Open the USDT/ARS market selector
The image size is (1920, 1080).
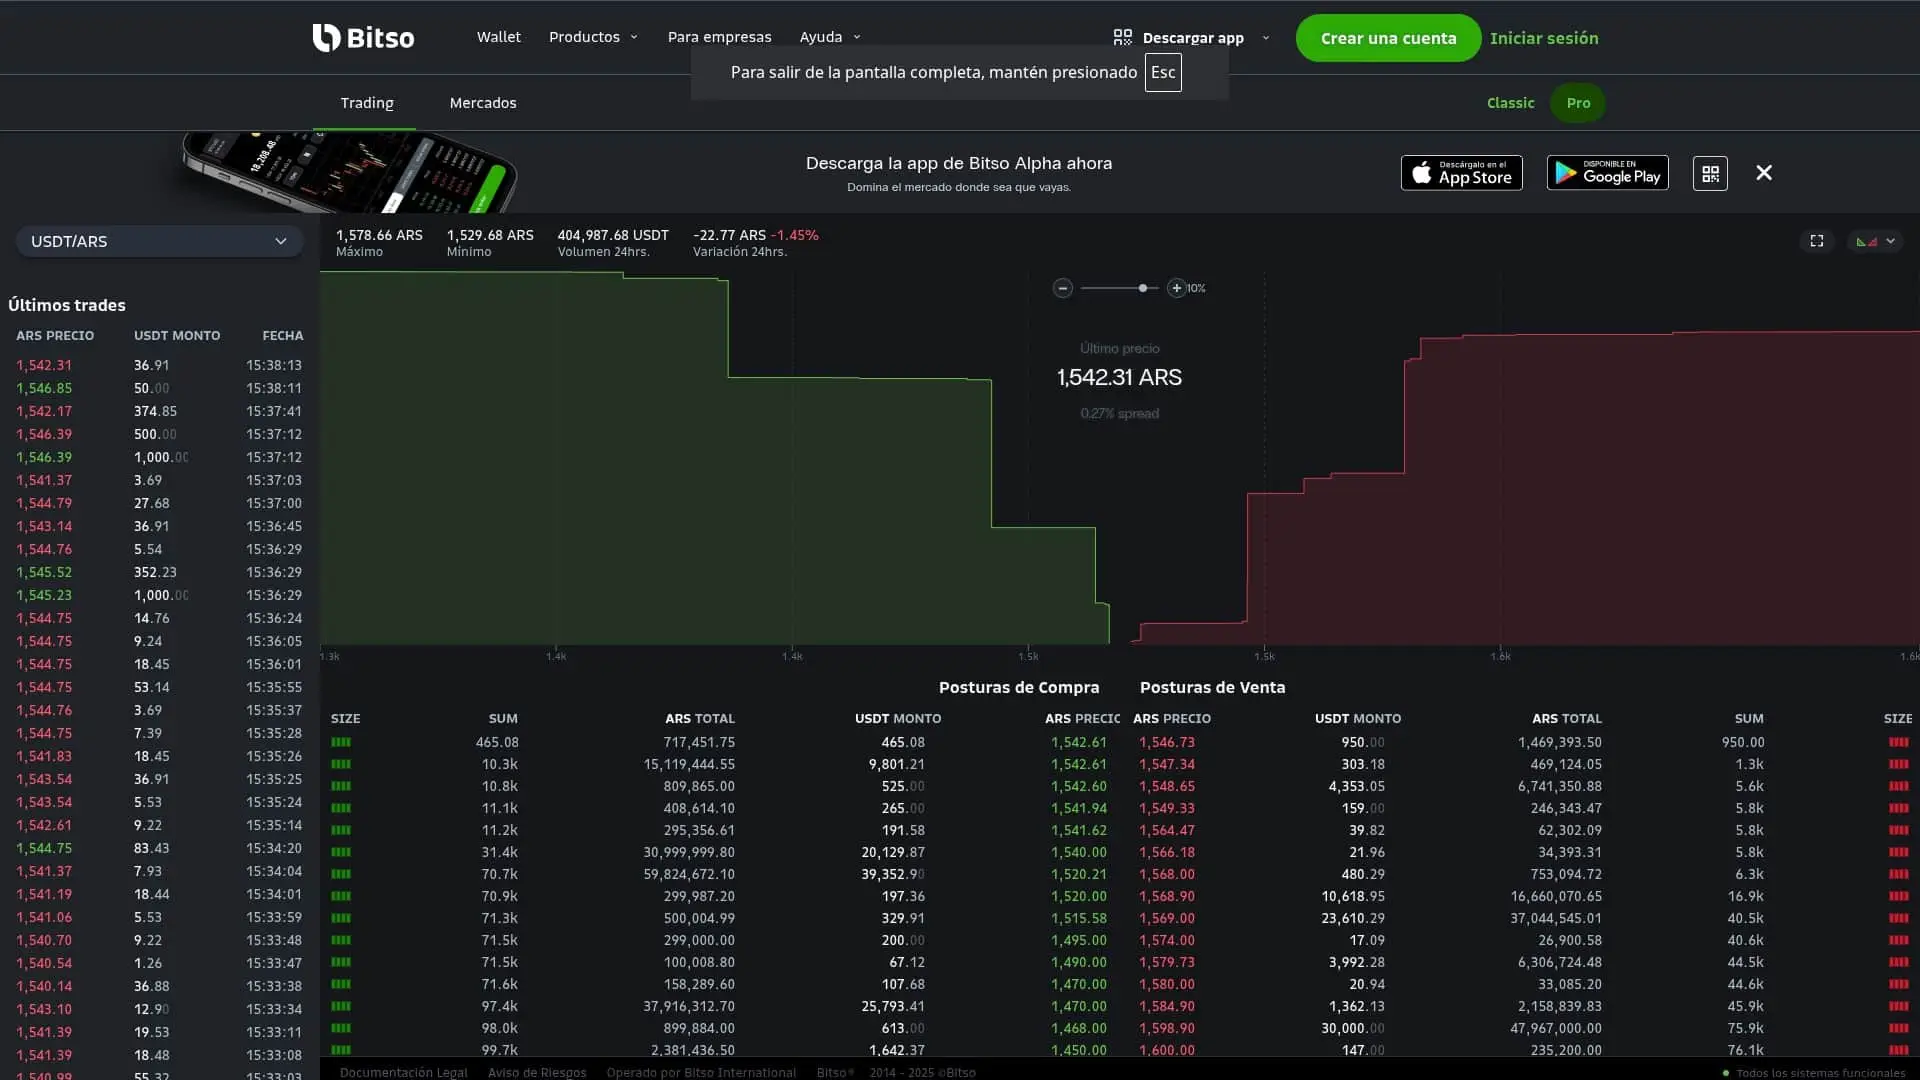point(159,241)
